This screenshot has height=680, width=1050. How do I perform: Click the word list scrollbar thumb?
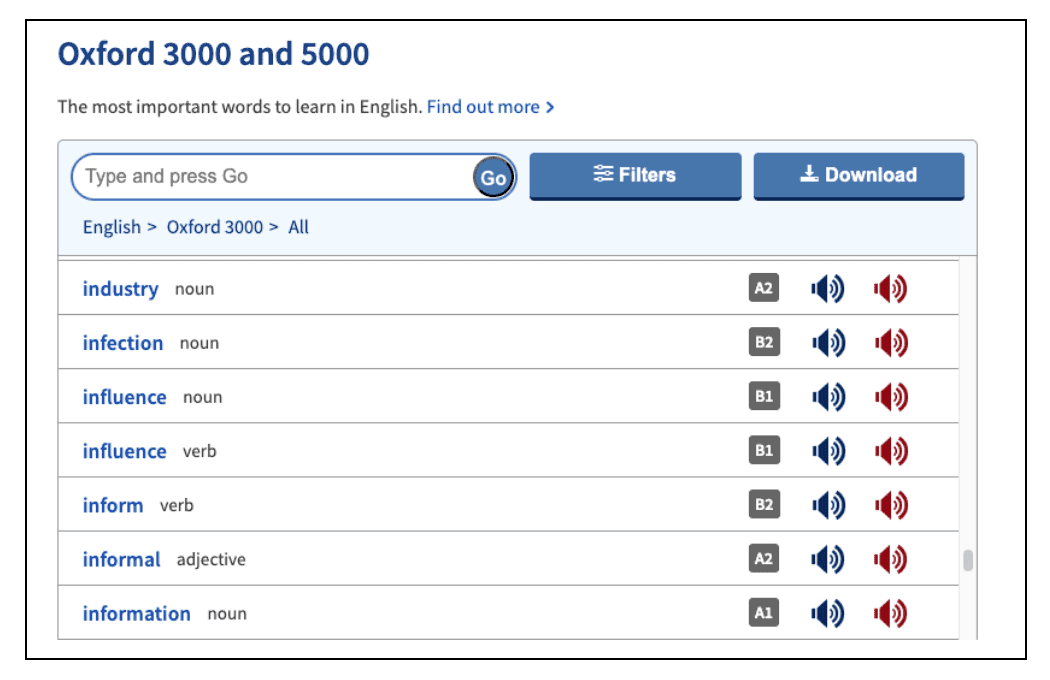(967, 561)
